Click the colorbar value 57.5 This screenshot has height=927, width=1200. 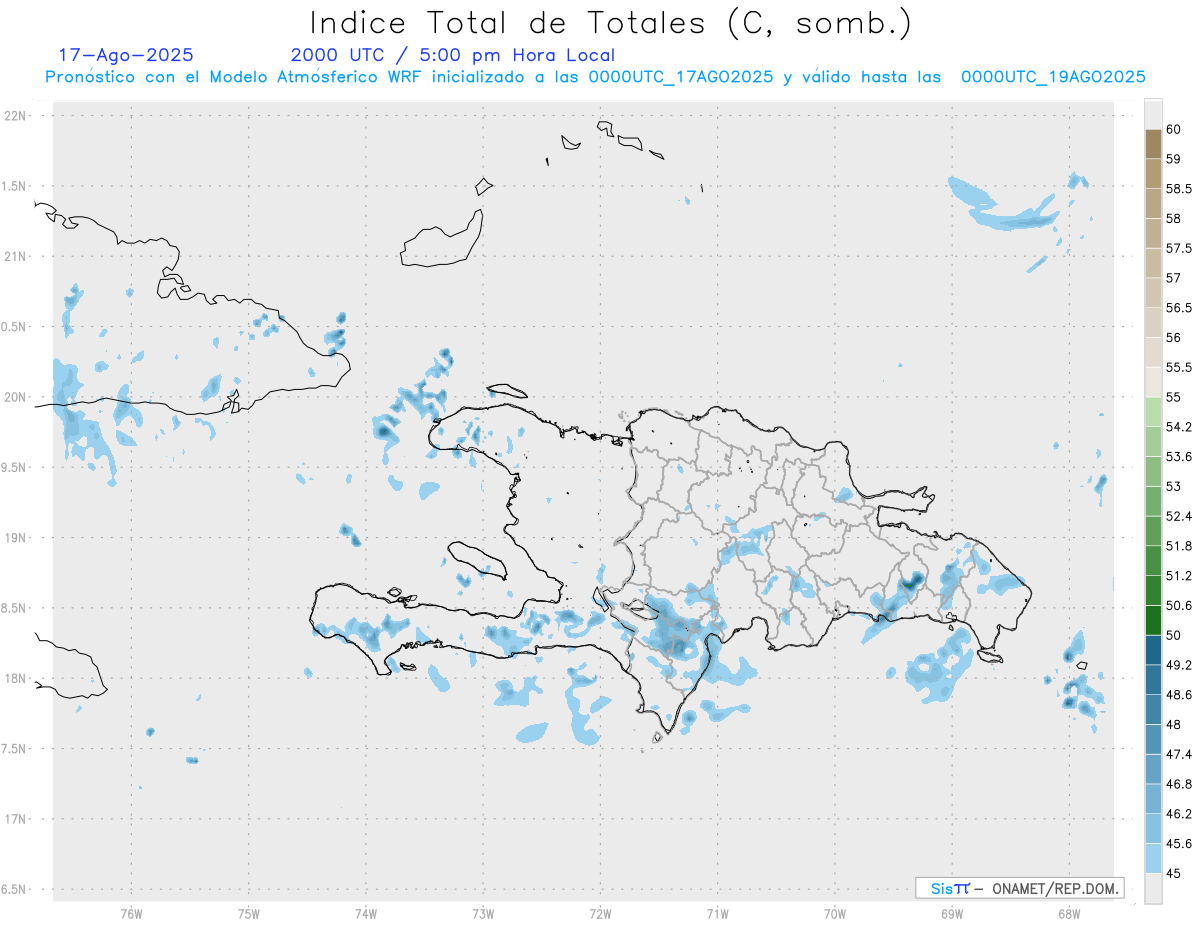click(x=1179, y=248)
